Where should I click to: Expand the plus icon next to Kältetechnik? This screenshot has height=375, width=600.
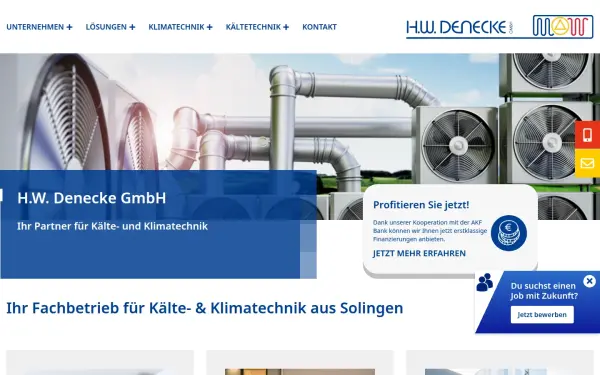(x=286, y=27)
